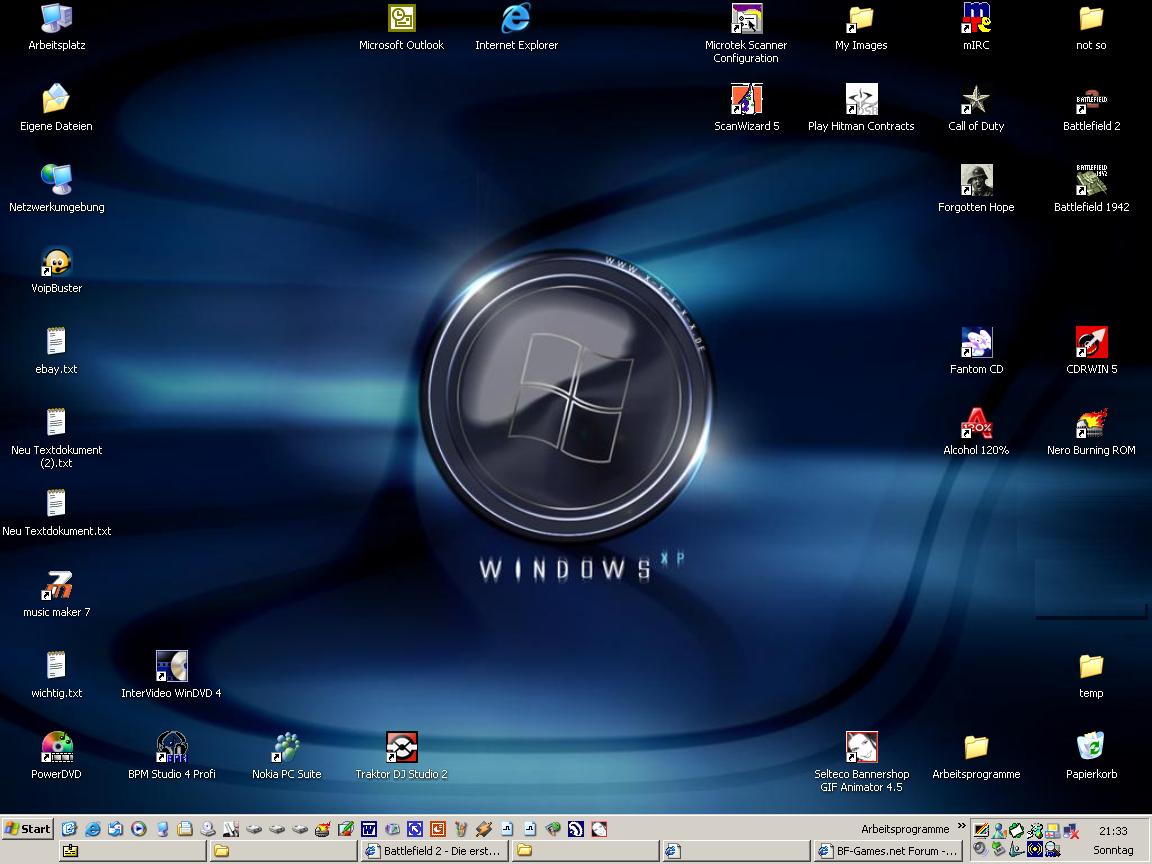Launch music maker 7 shortcut
Viewport: 1152px width, 864px height.
click(57, 594)
